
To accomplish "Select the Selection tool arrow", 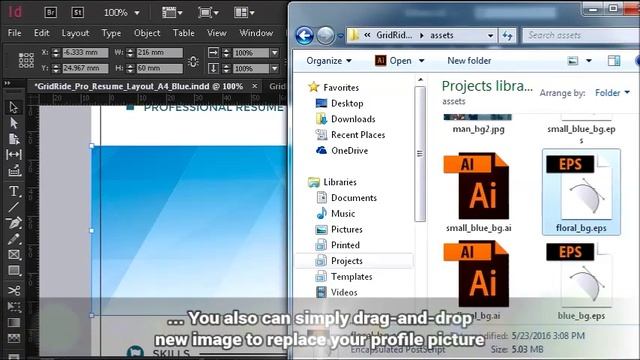I will (13, 107).
